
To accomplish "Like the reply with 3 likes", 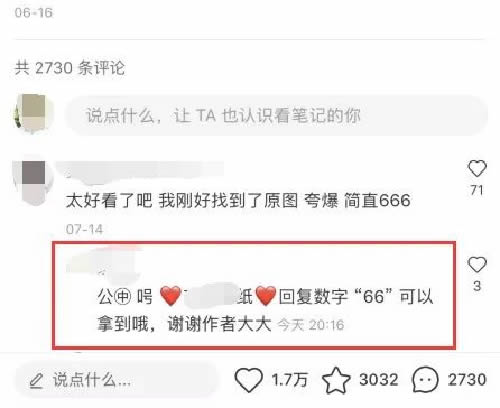I will (477, 265).
